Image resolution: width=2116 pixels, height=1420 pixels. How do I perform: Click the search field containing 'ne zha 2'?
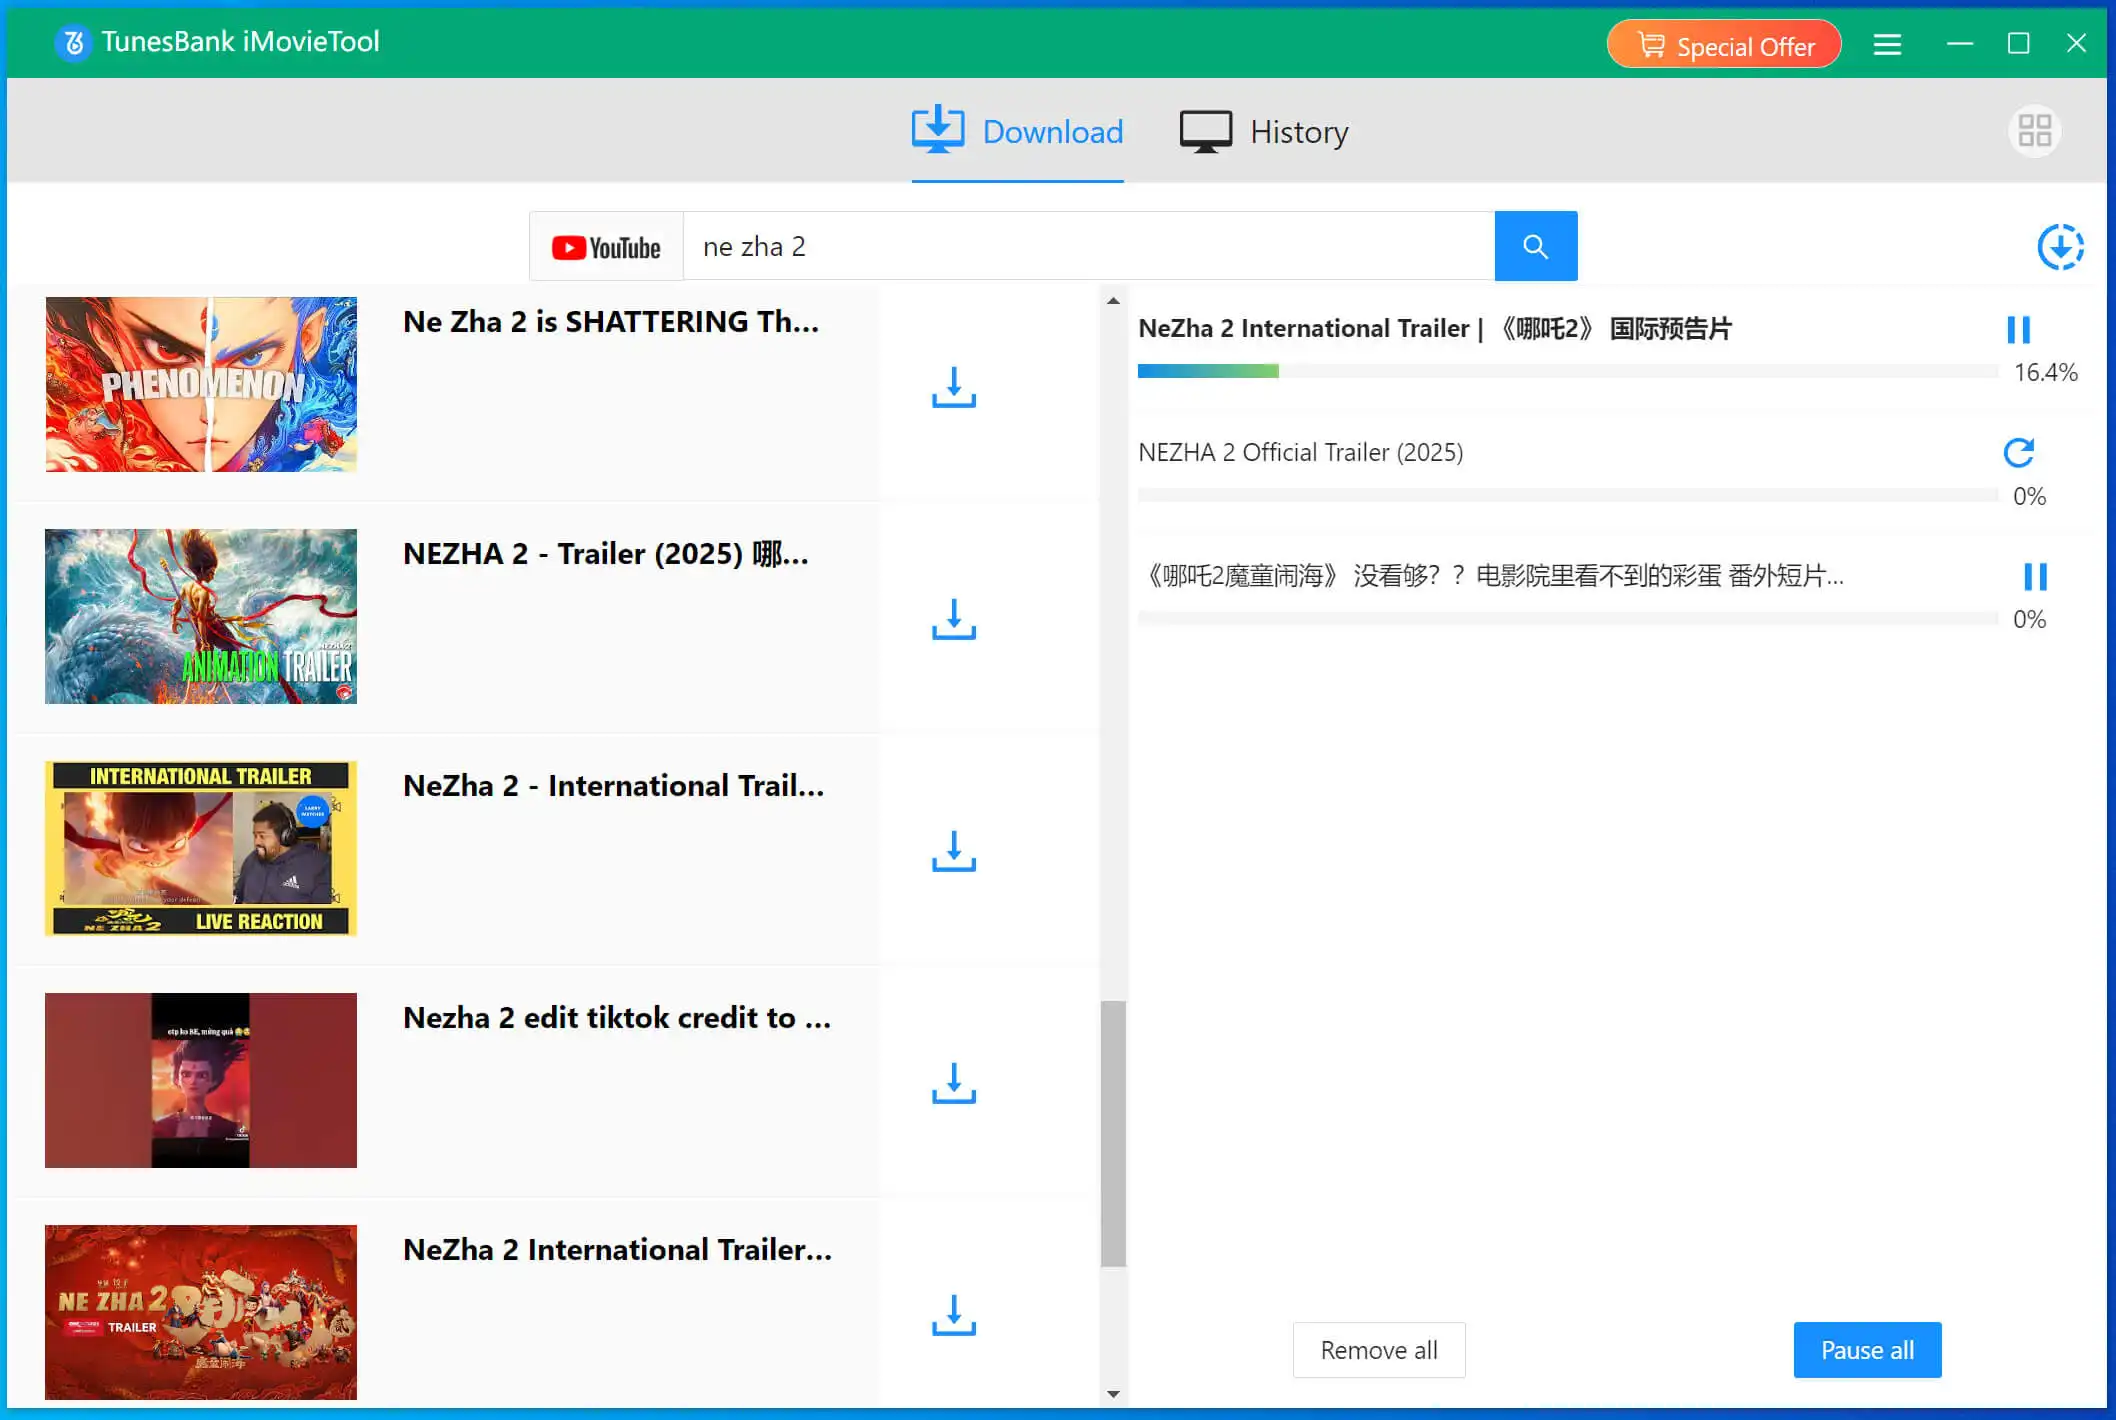[x=1088, y=247]
